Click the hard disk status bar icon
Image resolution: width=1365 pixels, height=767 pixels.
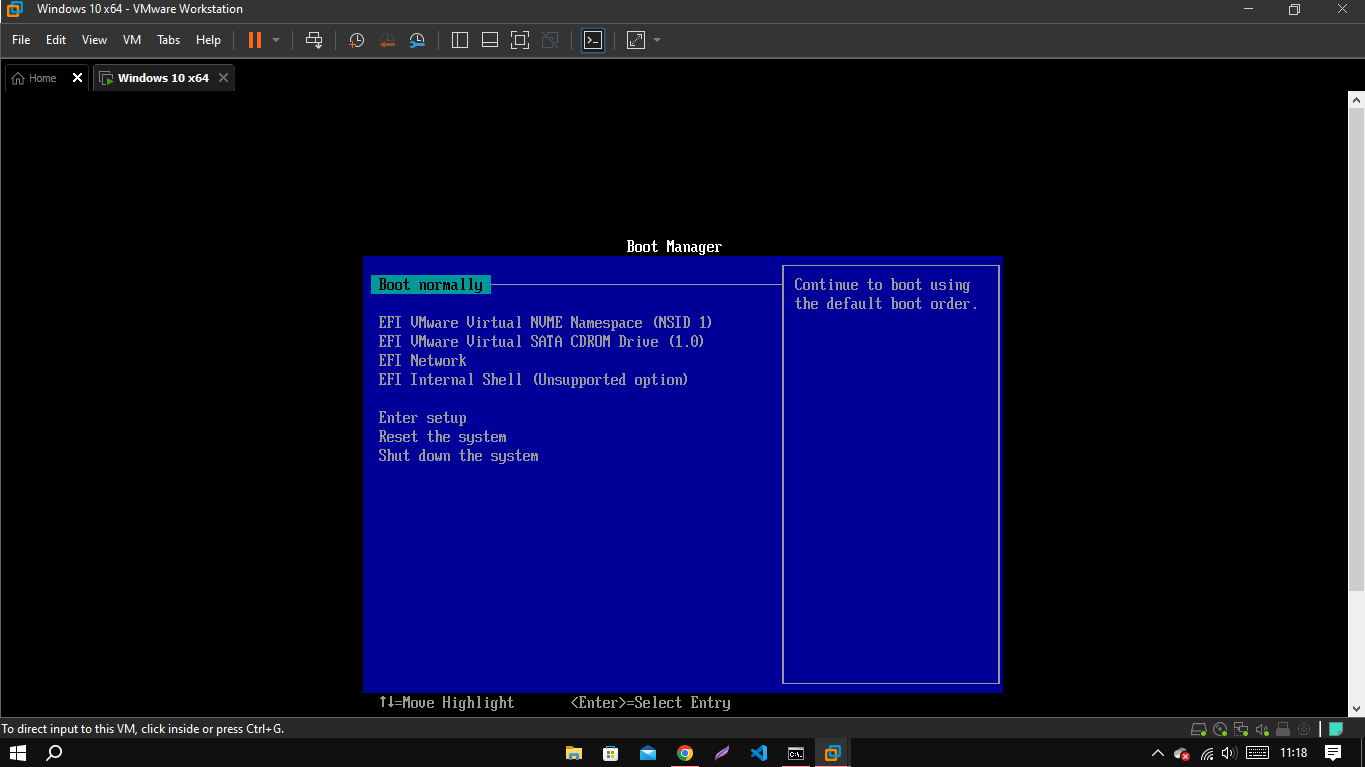click(1199, 729)
